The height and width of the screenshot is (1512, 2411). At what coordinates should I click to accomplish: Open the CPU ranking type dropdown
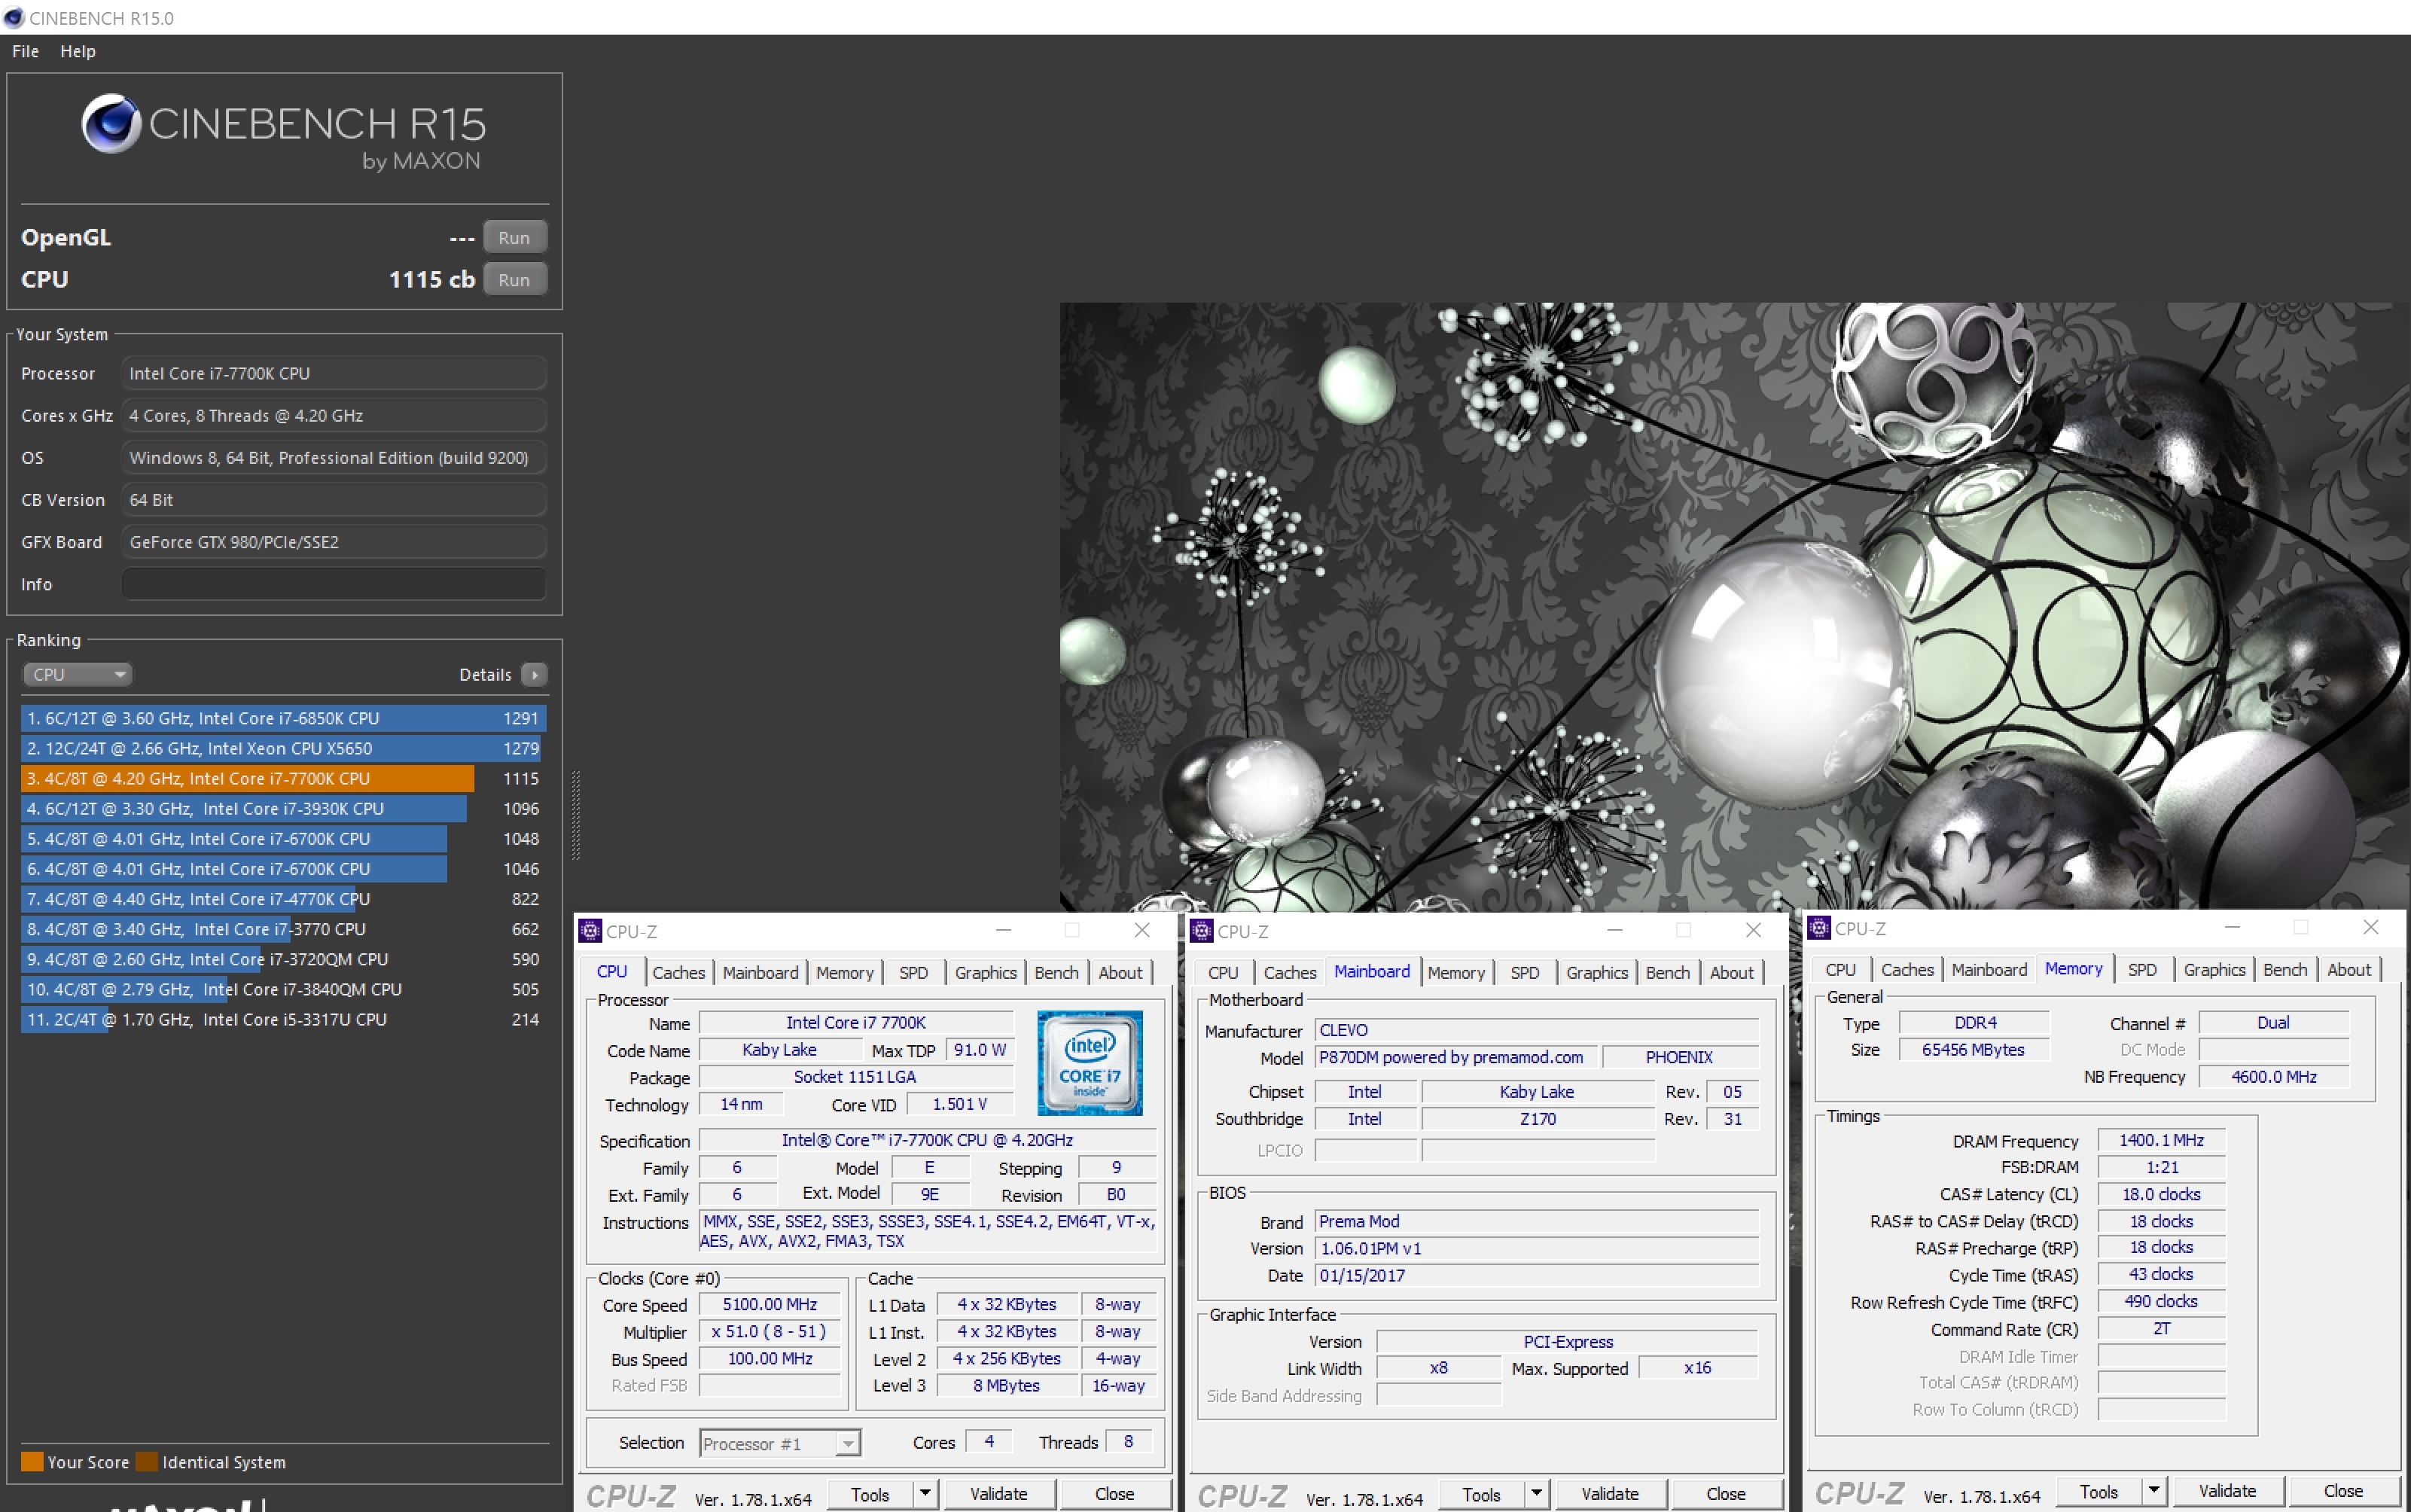click(77, 675)
